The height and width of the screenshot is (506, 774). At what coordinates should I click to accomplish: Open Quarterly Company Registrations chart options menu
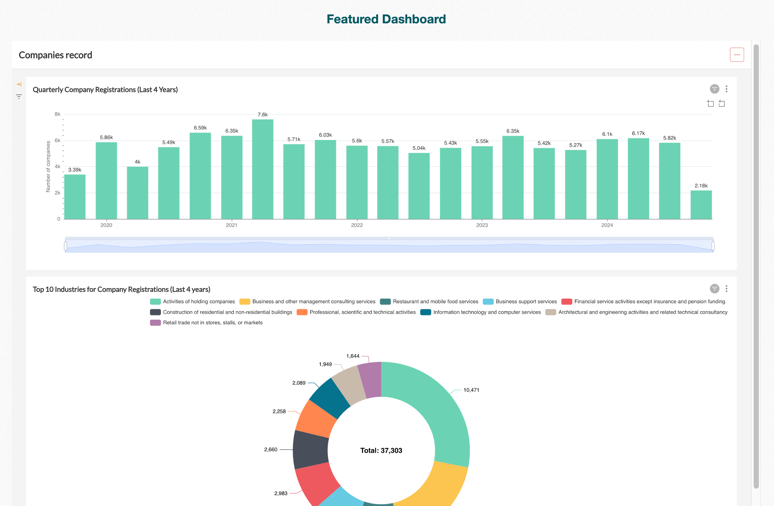coord(726,89)
